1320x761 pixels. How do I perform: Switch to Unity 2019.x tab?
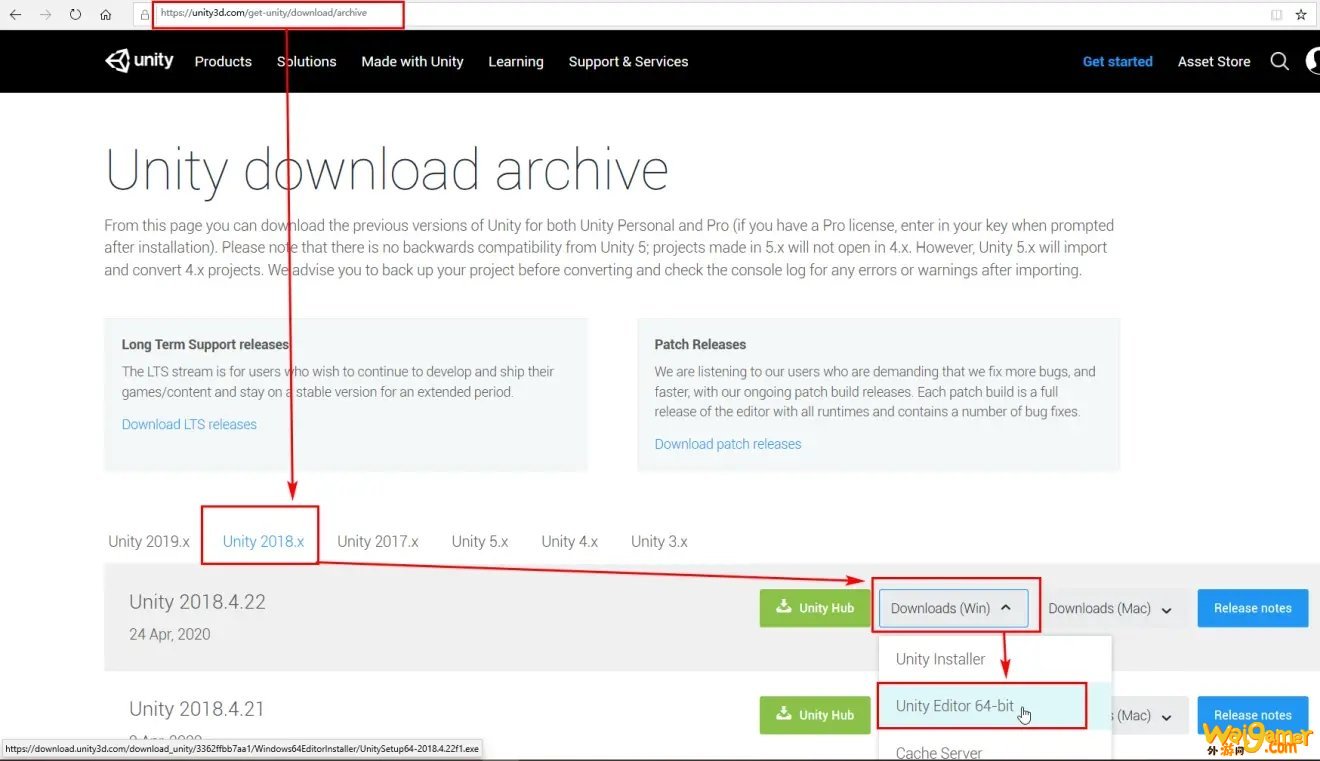[149, 541]
